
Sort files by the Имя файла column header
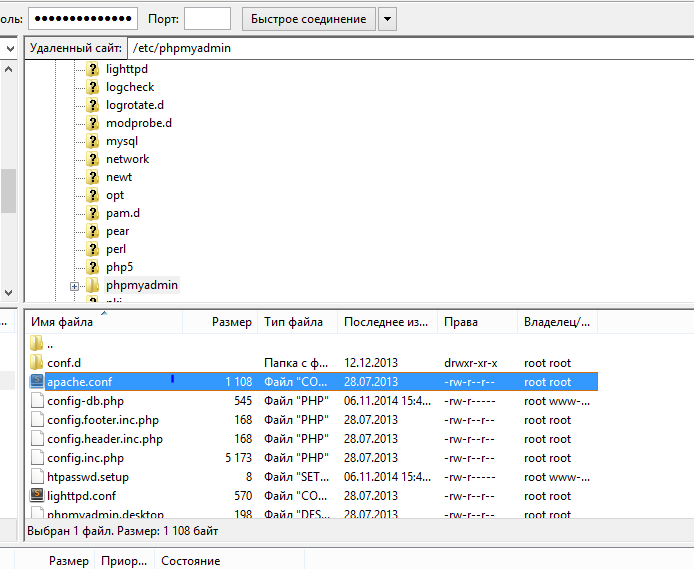click(62, 322)
